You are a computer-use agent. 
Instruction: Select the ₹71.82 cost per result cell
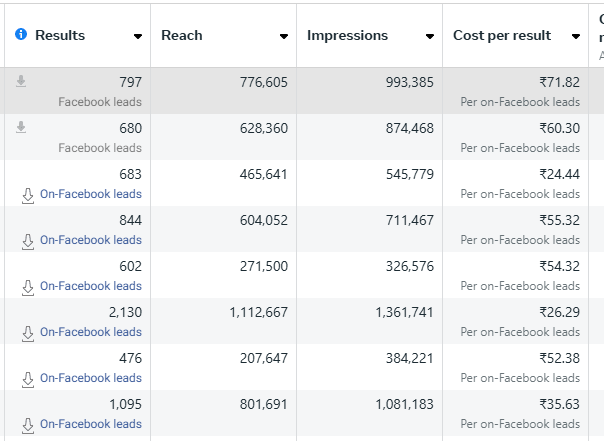[x=559, y=82]
